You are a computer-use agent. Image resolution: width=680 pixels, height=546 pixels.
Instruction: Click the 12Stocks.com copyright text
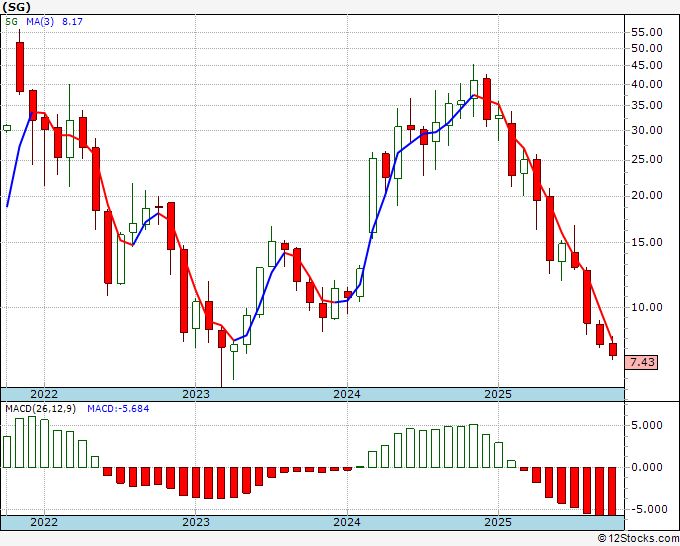[638, 539]
